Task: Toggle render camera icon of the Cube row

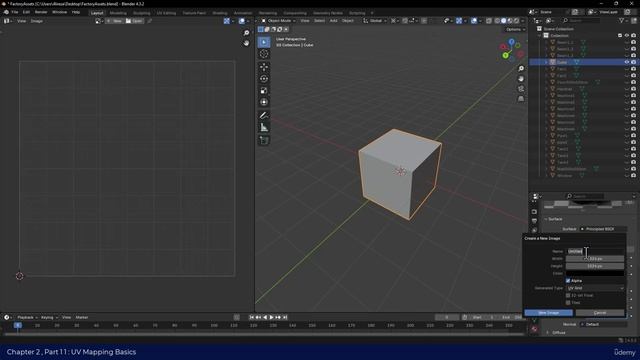Action: [x=633, y=62]
